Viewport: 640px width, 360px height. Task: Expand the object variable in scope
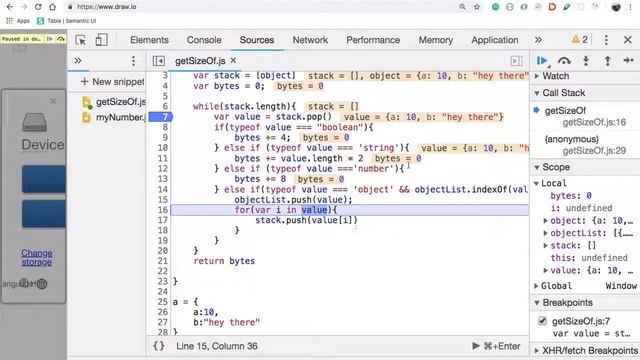[546, 221]
